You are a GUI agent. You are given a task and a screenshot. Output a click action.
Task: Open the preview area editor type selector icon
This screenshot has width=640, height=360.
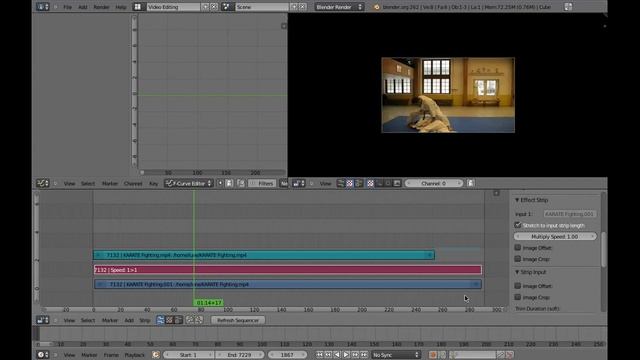[299, 183]
